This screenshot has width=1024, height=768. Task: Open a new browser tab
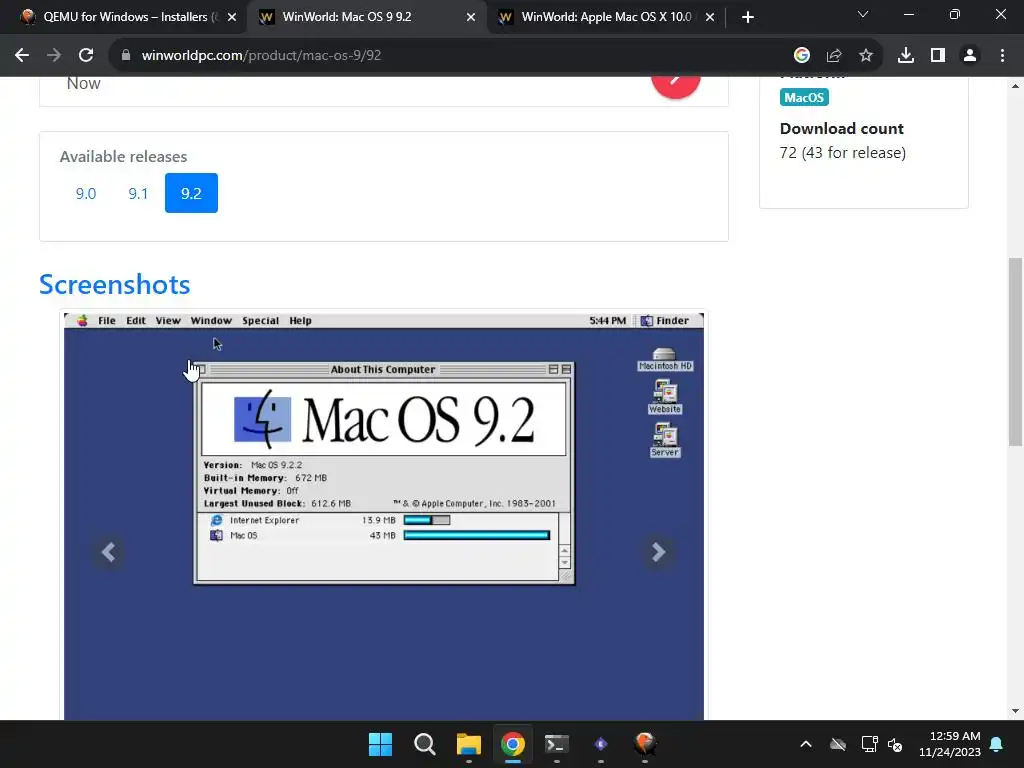tap(748, 18)
